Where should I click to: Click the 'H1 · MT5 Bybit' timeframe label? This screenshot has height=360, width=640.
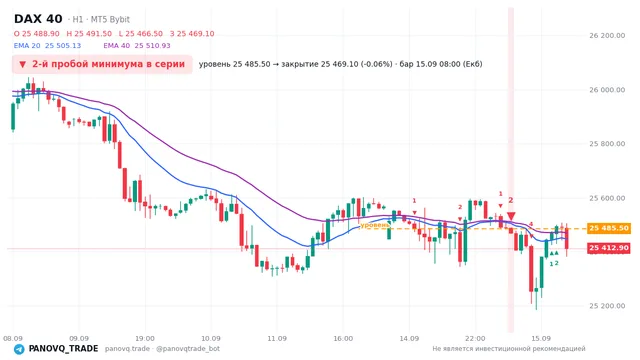pyautogui.click(x=101, y=19)
